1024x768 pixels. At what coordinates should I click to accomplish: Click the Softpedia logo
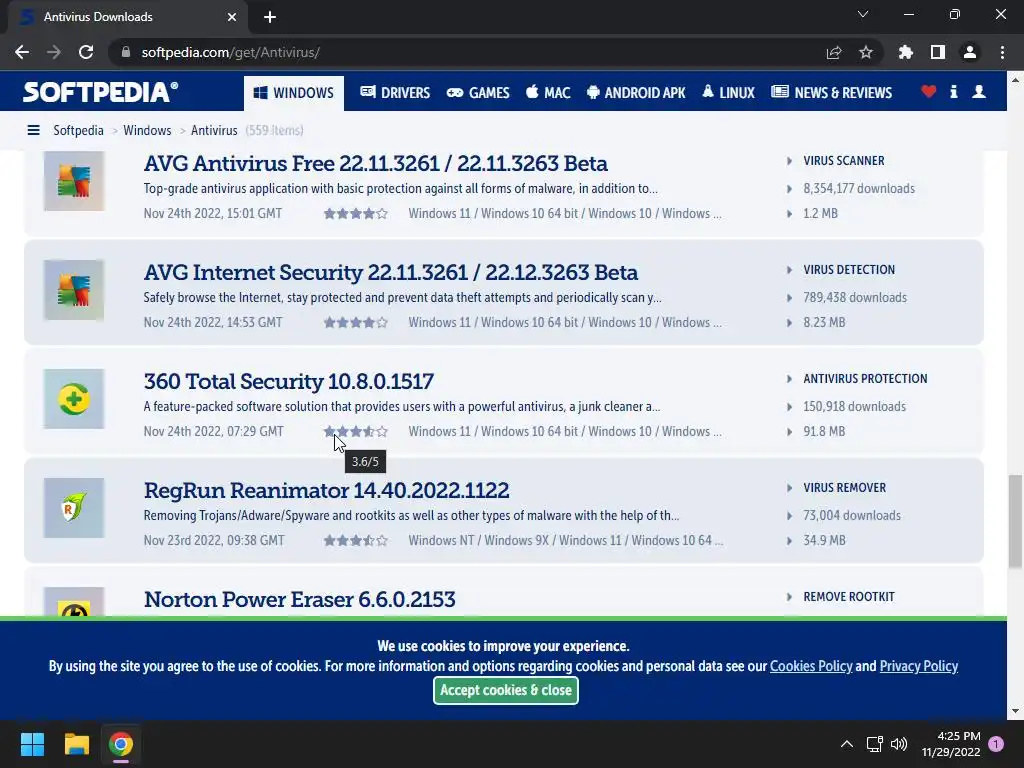coord(101,92)
